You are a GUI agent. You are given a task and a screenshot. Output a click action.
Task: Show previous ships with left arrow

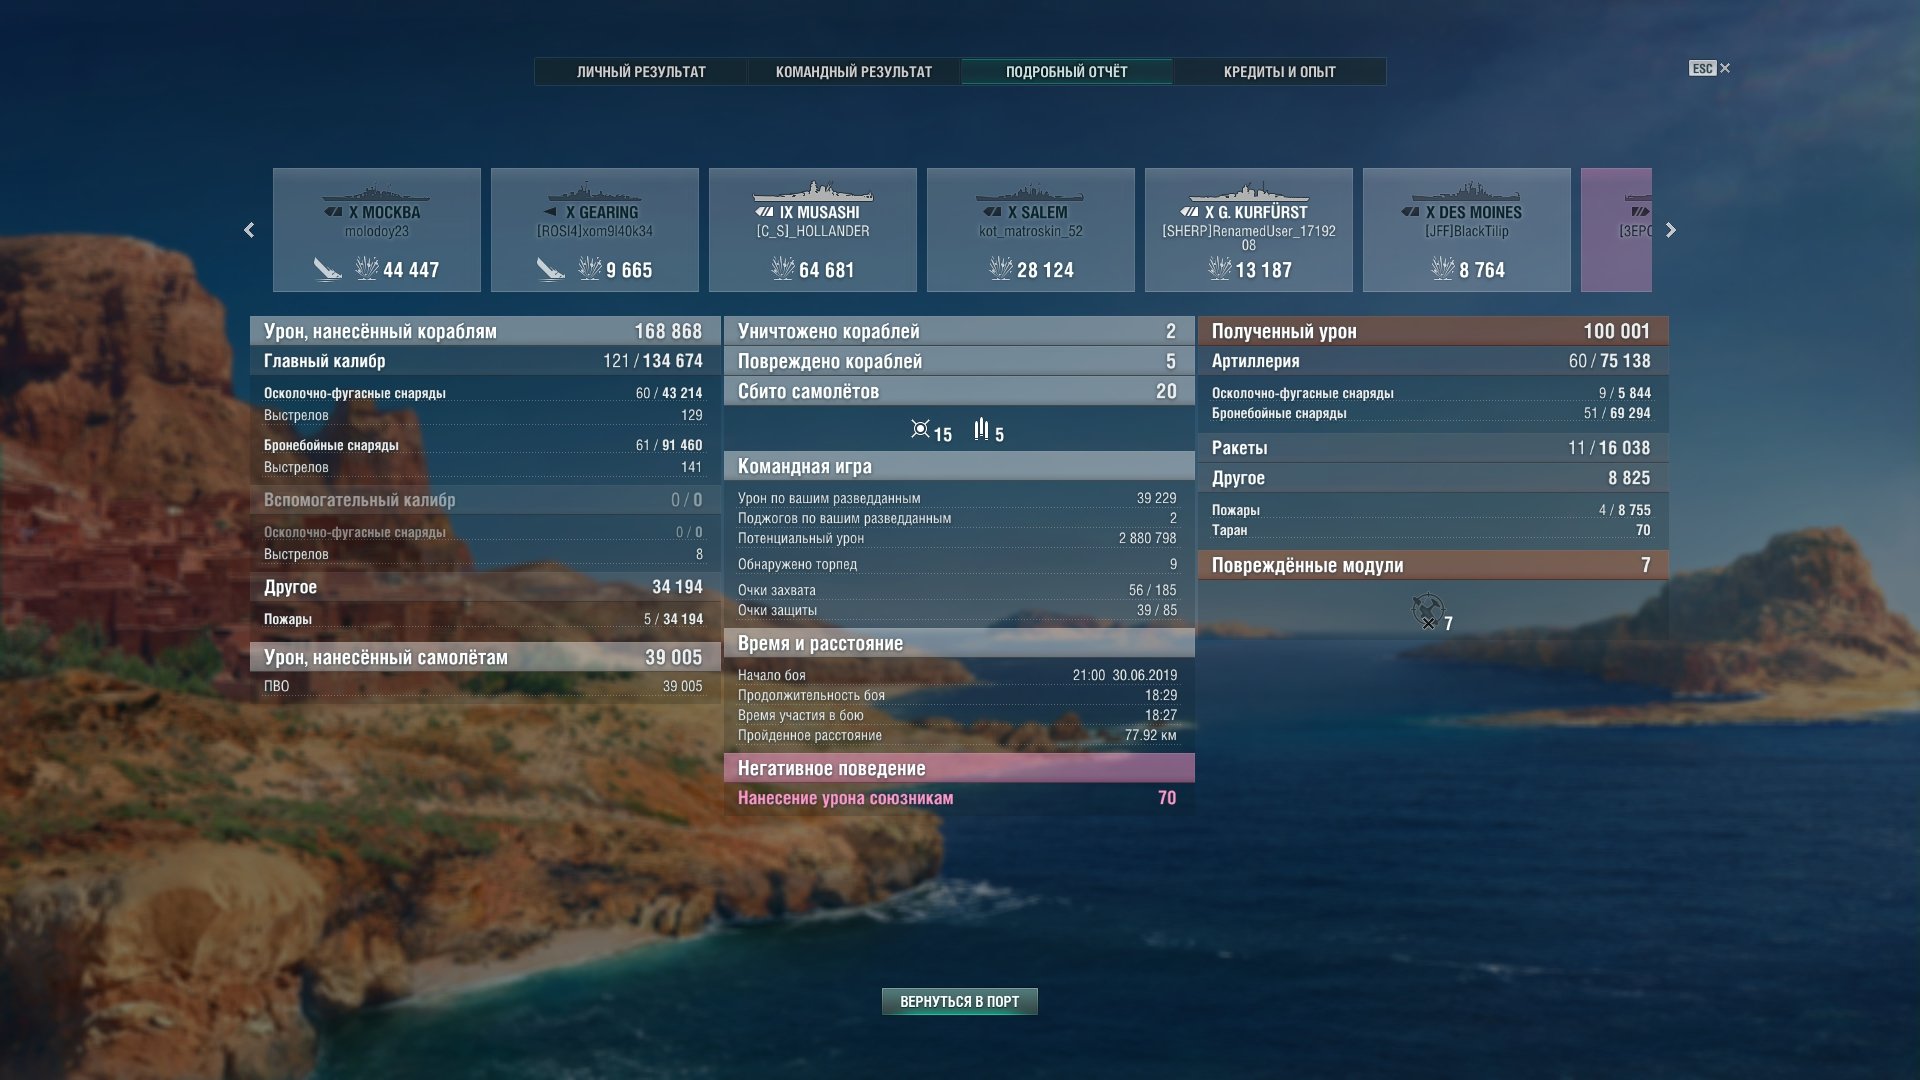pos(249,230)
